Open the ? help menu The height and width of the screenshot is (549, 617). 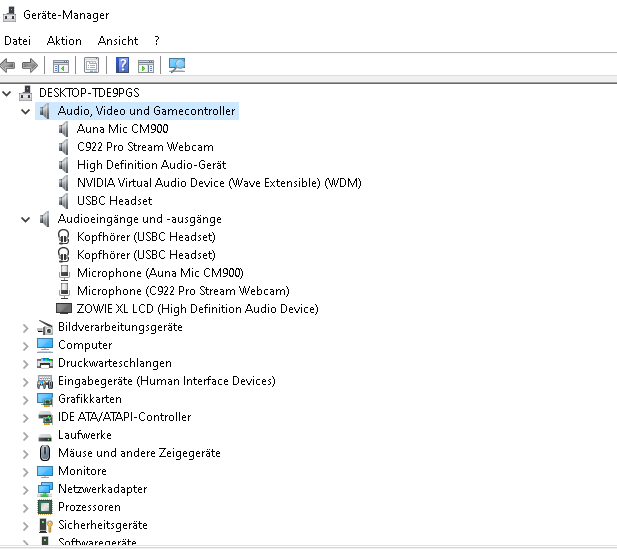pyautogui.click(x=157, y=41)
